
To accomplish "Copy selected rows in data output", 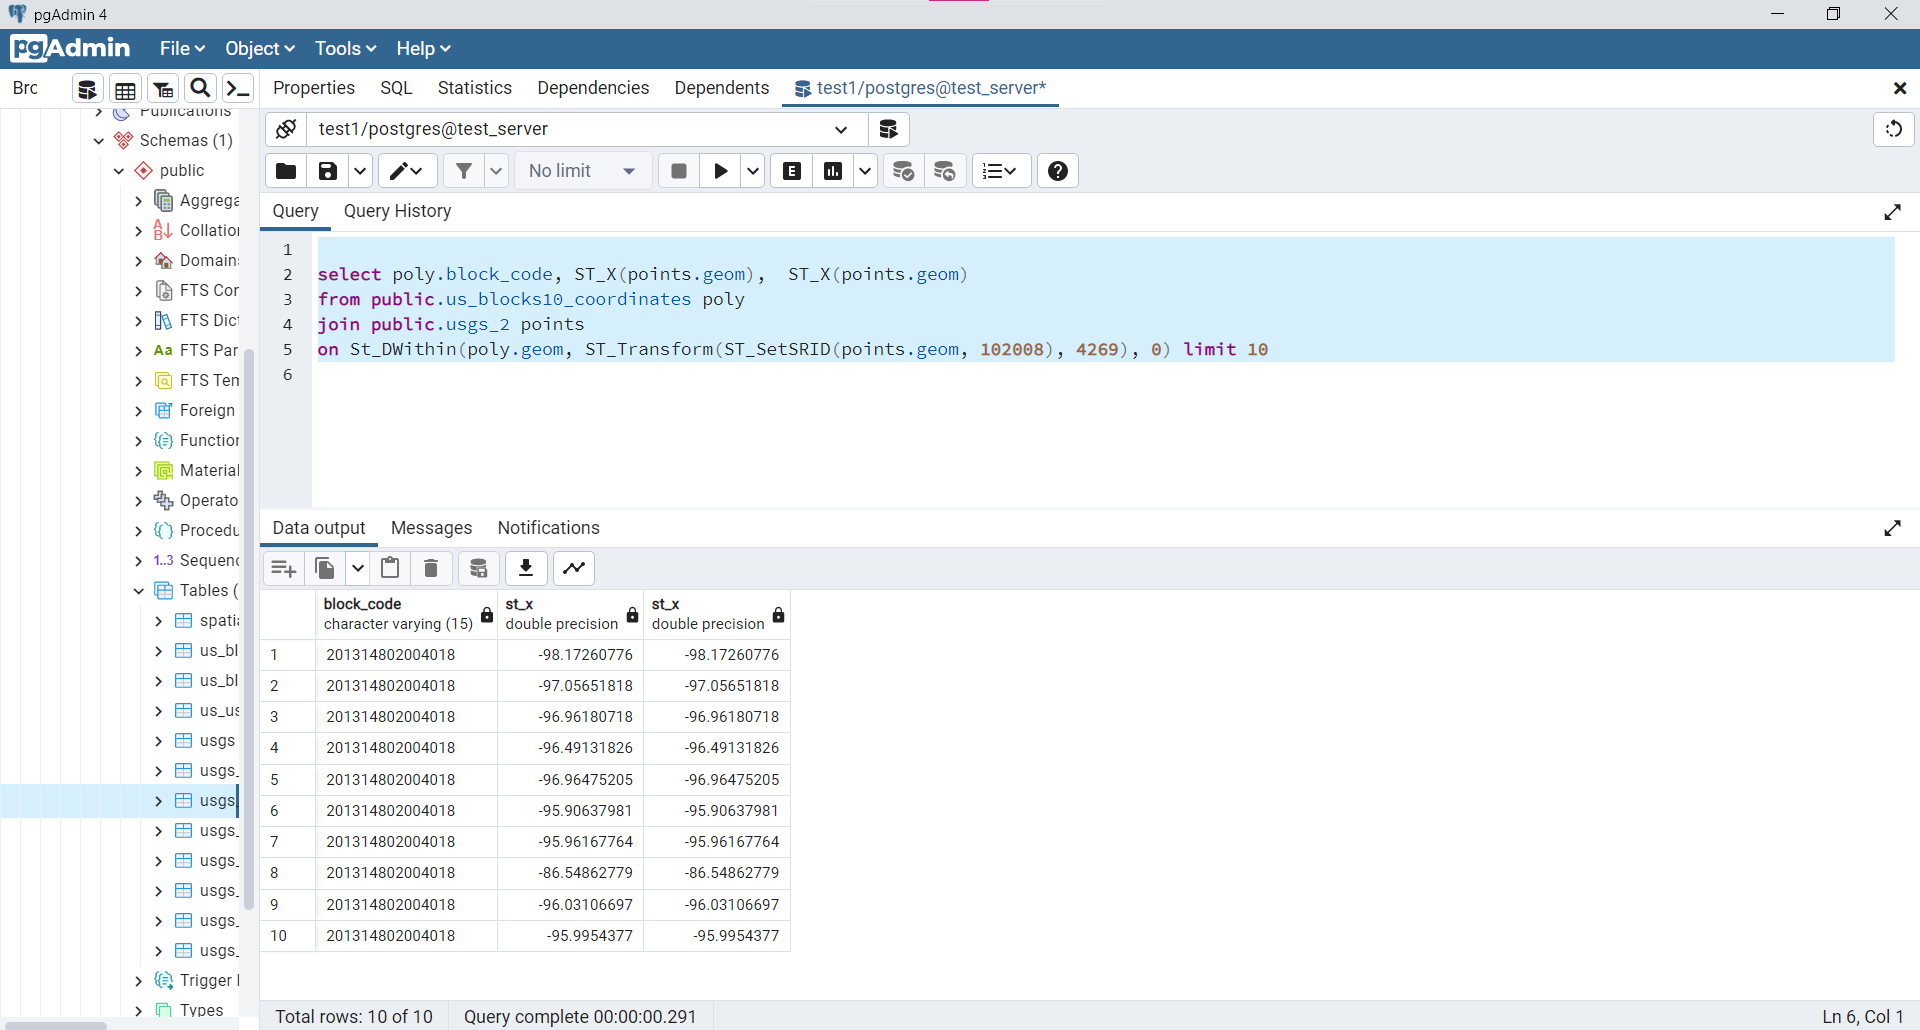I will pos(326,569).
